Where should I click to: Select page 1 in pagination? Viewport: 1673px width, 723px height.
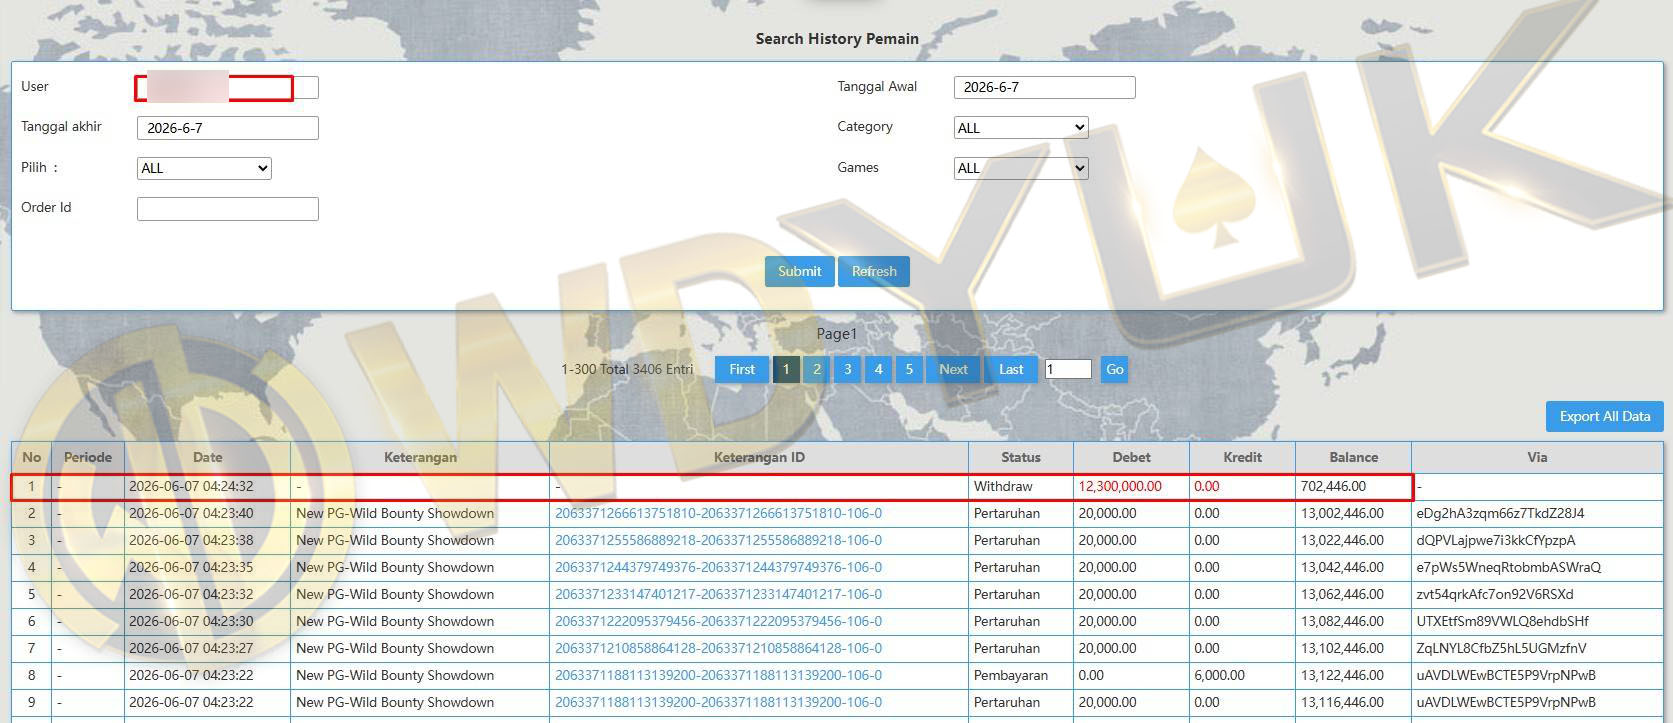point(786,369)
